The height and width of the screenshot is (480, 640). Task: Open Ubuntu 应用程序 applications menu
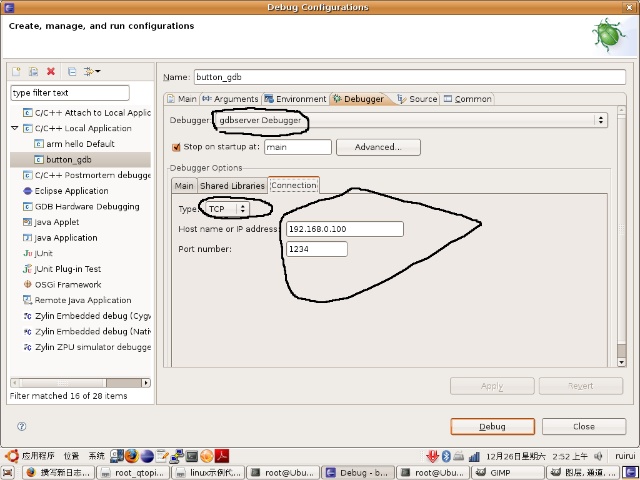pos(31,456)
